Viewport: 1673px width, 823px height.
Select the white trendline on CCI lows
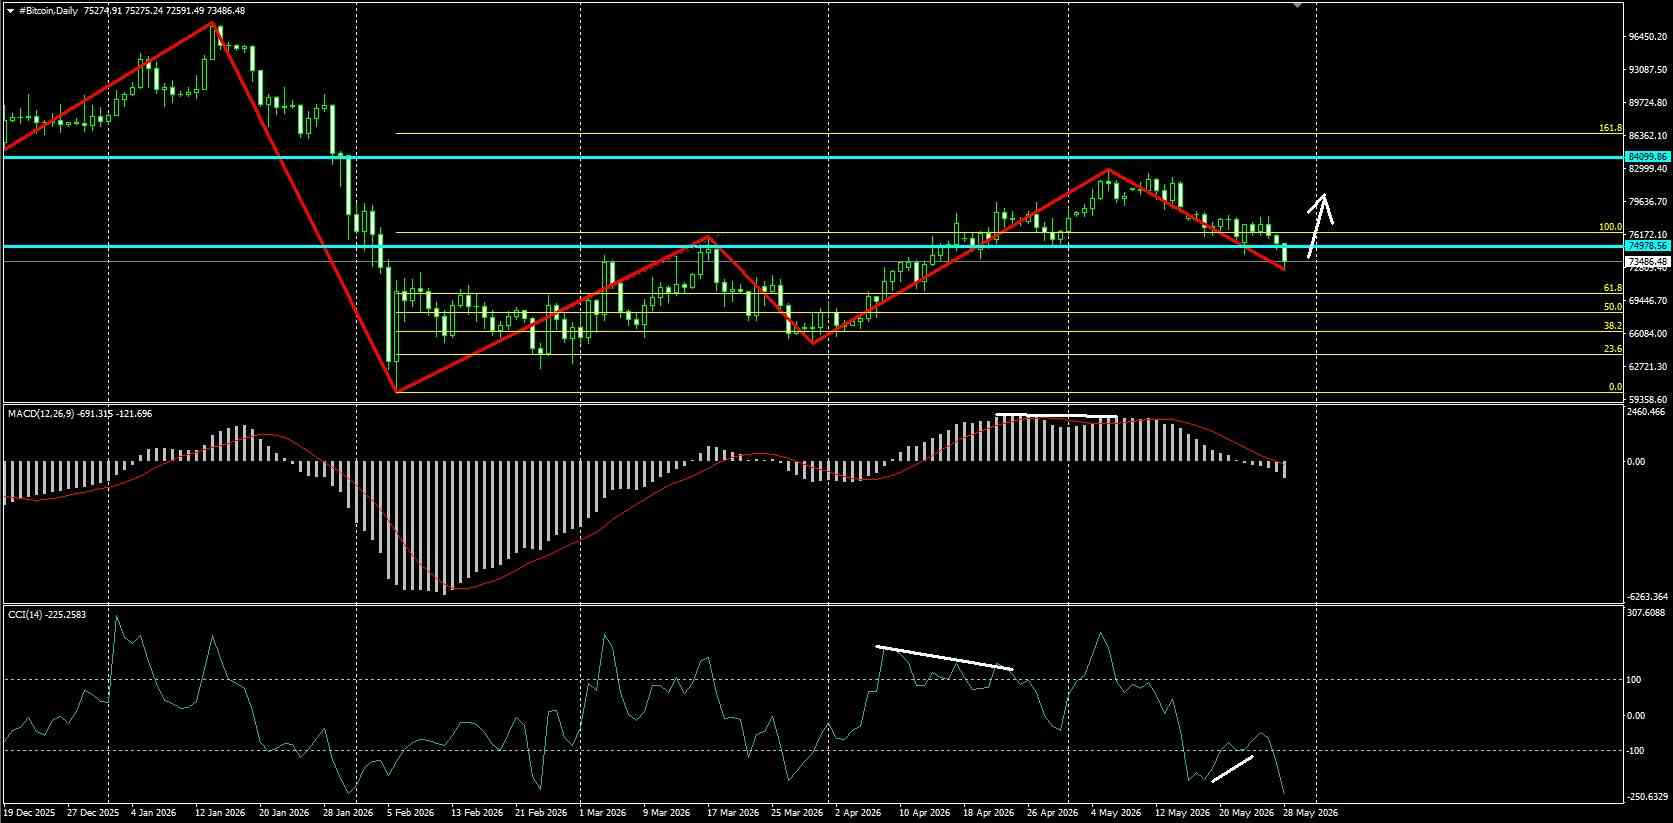(x=1232, y=769)
